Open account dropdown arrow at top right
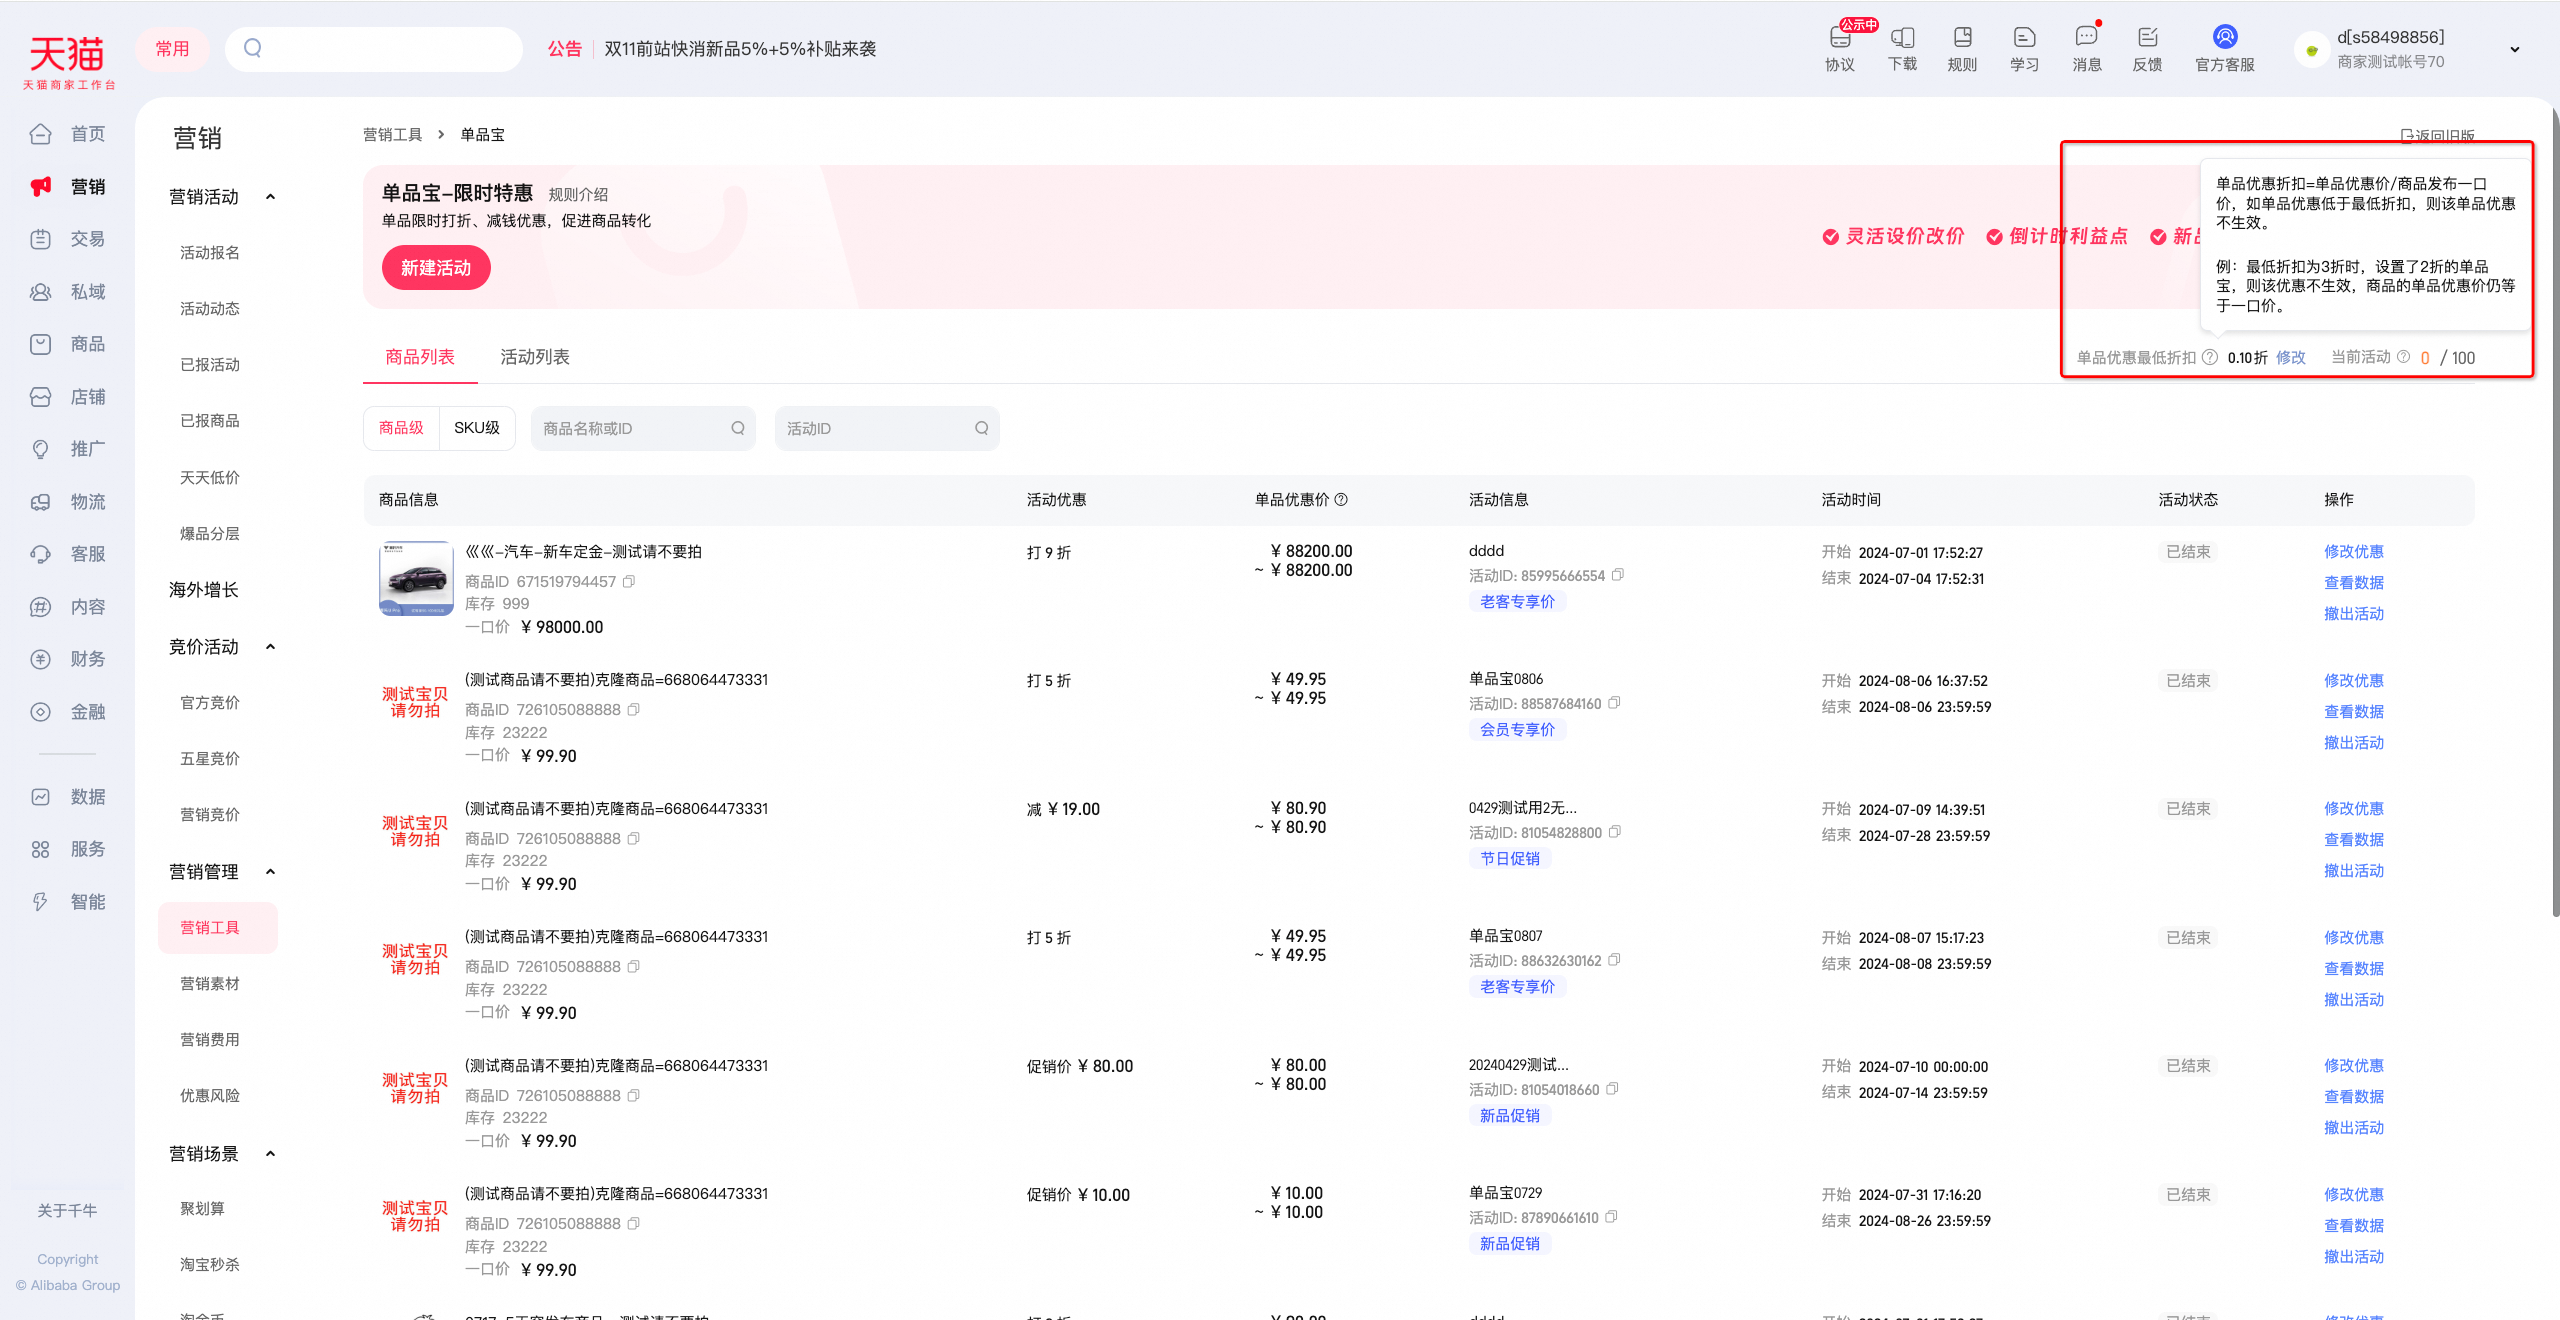This screenshot has height=1320, width=2560. pyautogui.click(x=2514, y=49)
